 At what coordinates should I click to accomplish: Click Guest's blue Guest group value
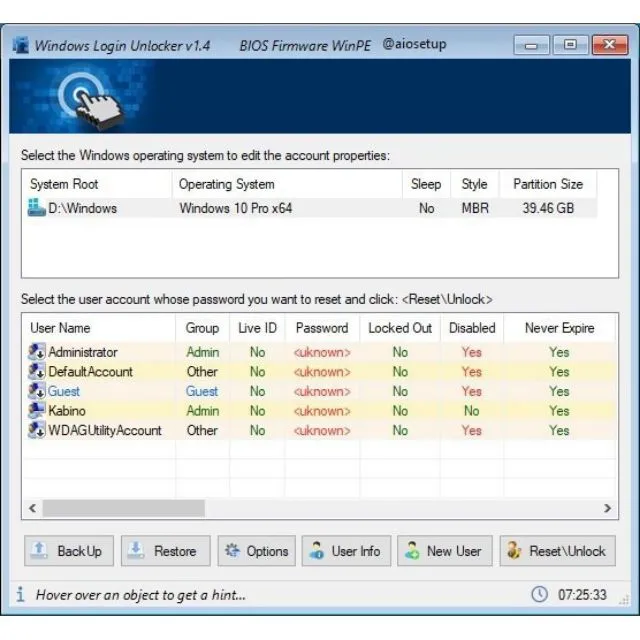click(x=202, y=391)
